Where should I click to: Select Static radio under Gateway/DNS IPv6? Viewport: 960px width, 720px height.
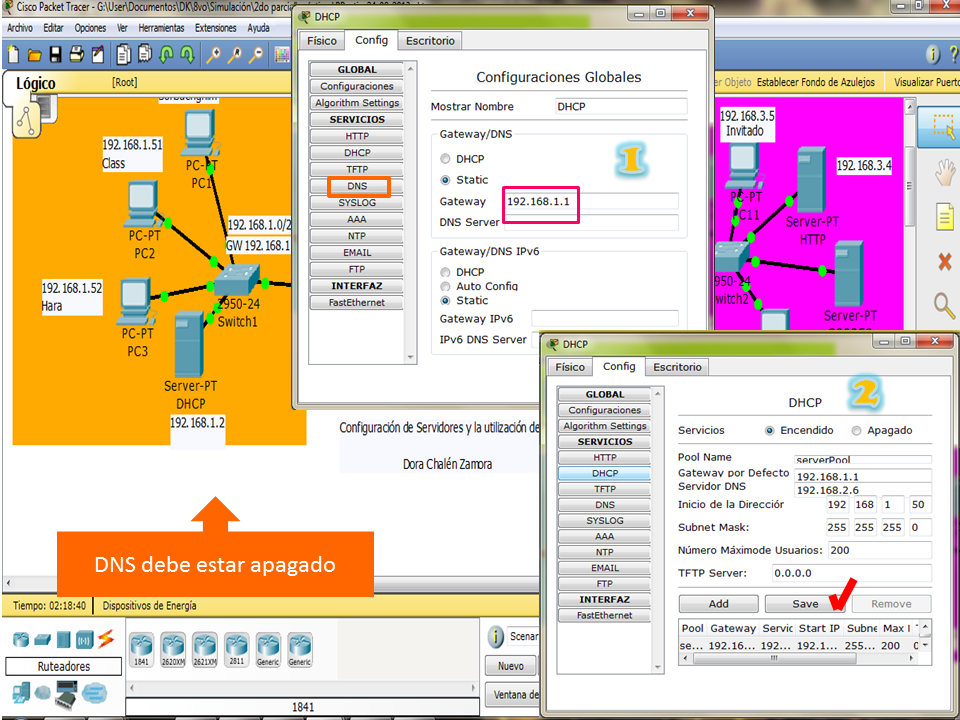[x=445, y=301]
